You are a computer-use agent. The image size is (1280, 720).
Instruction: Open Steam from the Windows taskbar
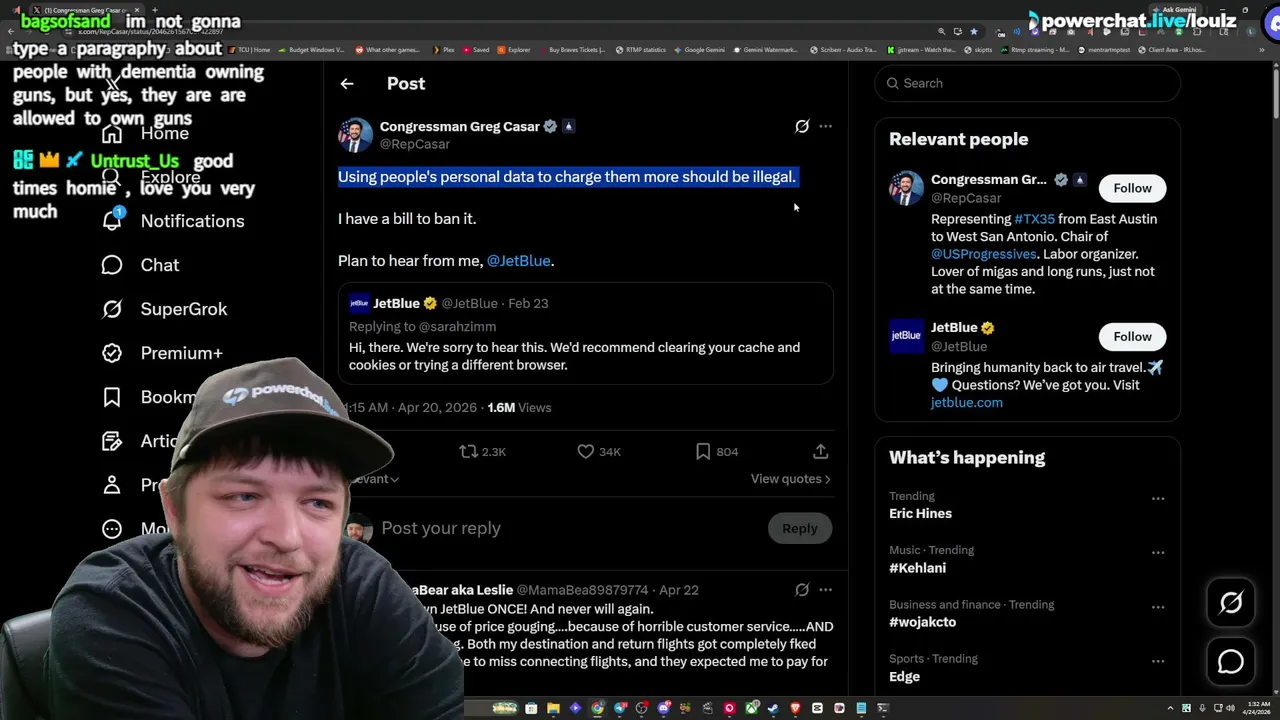[x=772, y=708]
